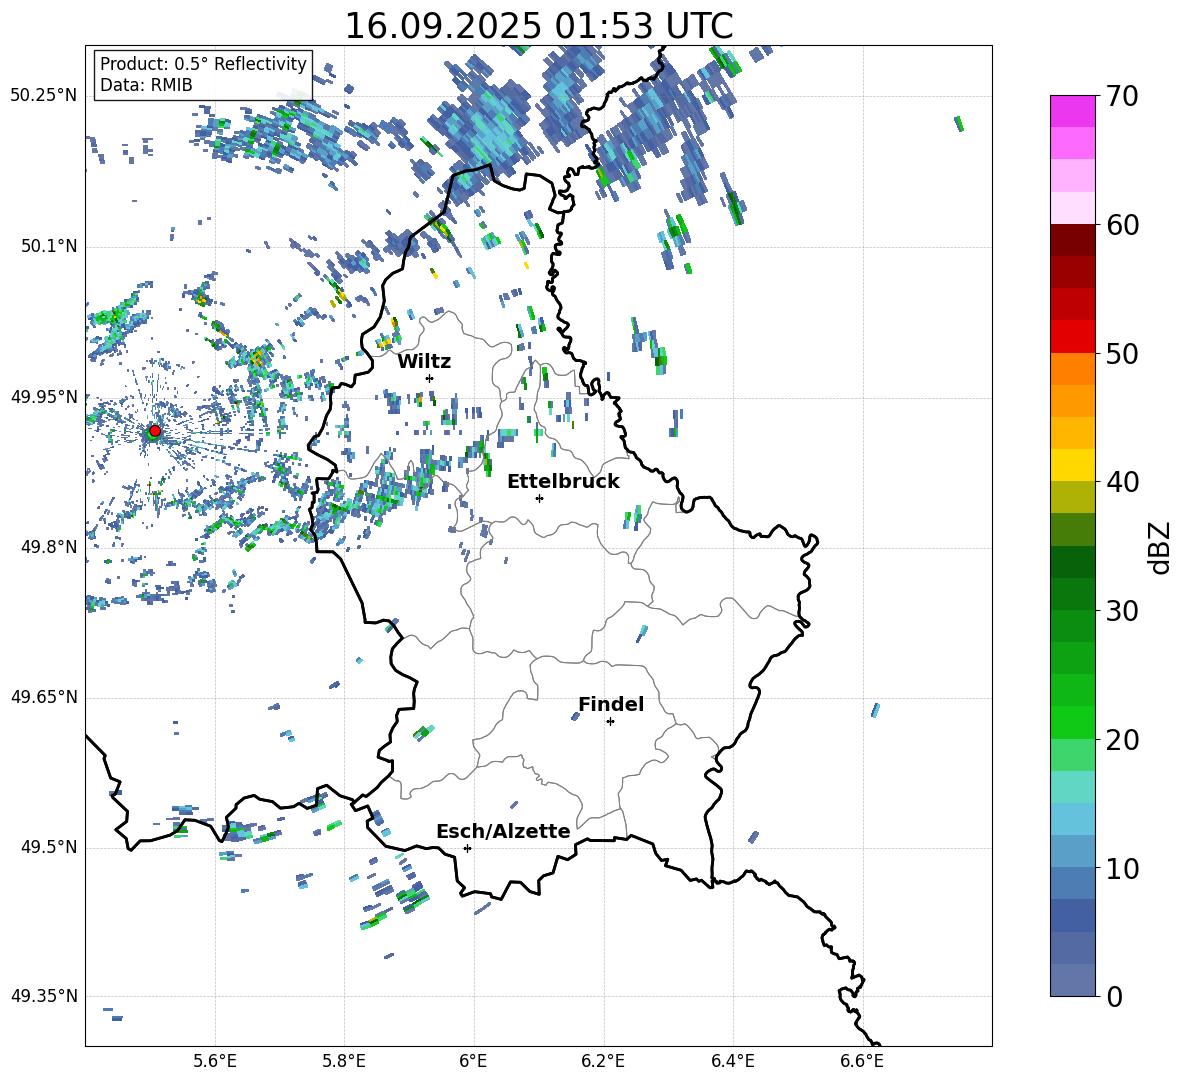Click the Wiltz city label
Viewport: 1184px width, 1081px height.
coord(424,362)
